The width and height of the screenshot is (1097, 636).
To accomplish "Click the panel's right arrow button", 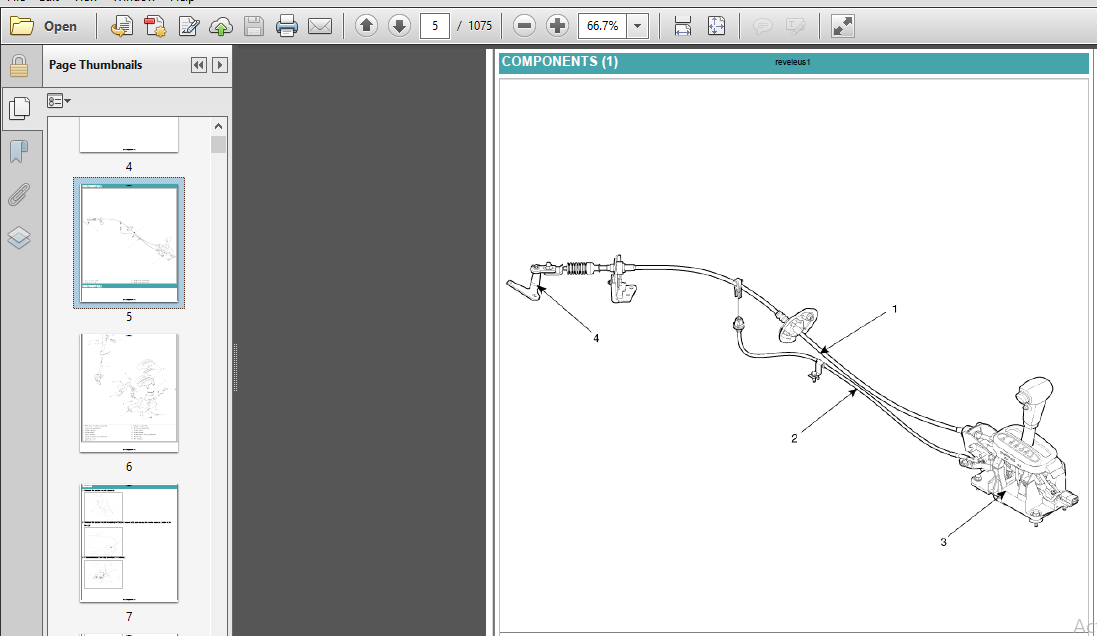I will click(x=220, y=65).
